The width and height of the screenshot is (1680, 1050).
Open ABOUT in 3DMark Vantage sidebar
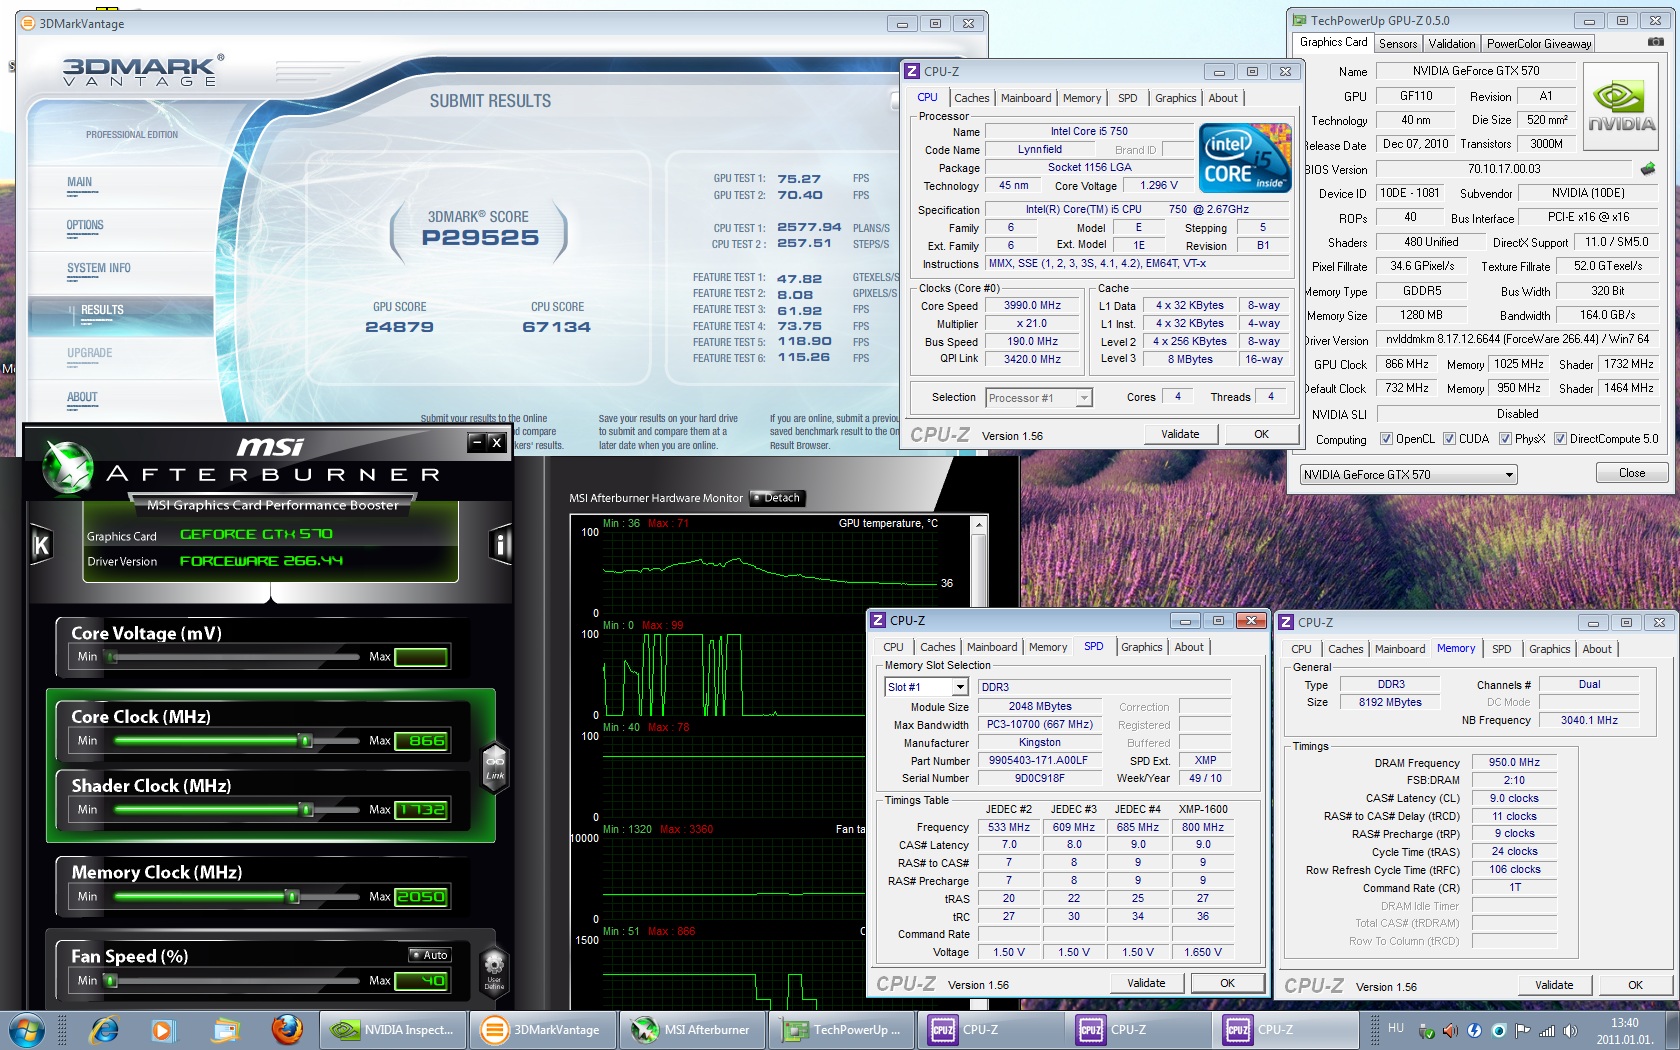pos(82,397)
